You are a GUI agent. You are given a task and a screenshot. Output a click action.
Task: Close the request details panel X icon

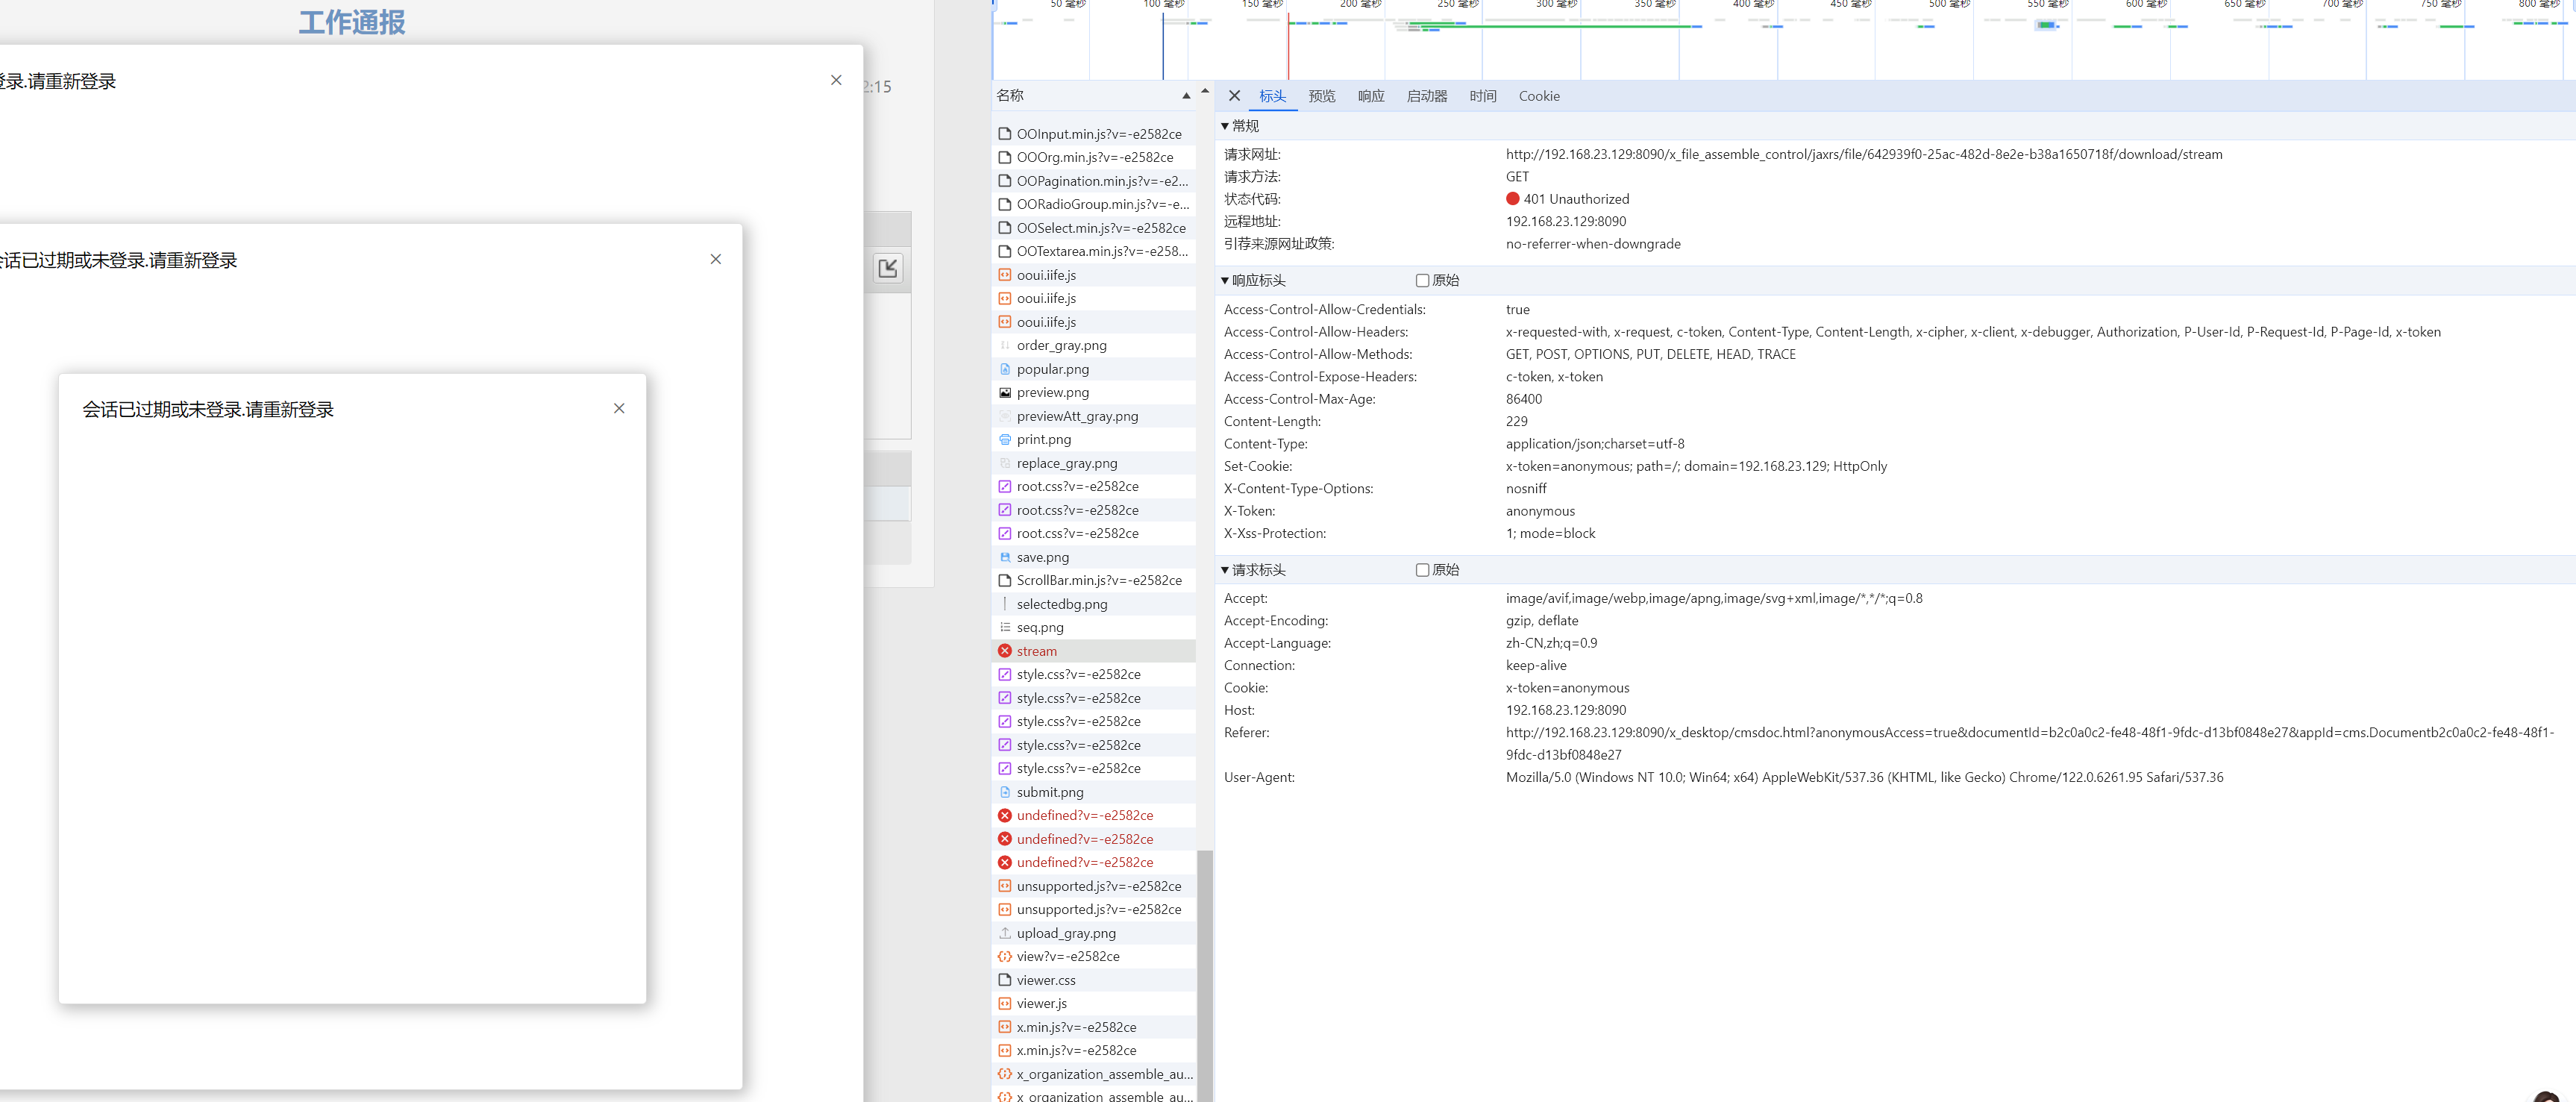coord(1234,96)
